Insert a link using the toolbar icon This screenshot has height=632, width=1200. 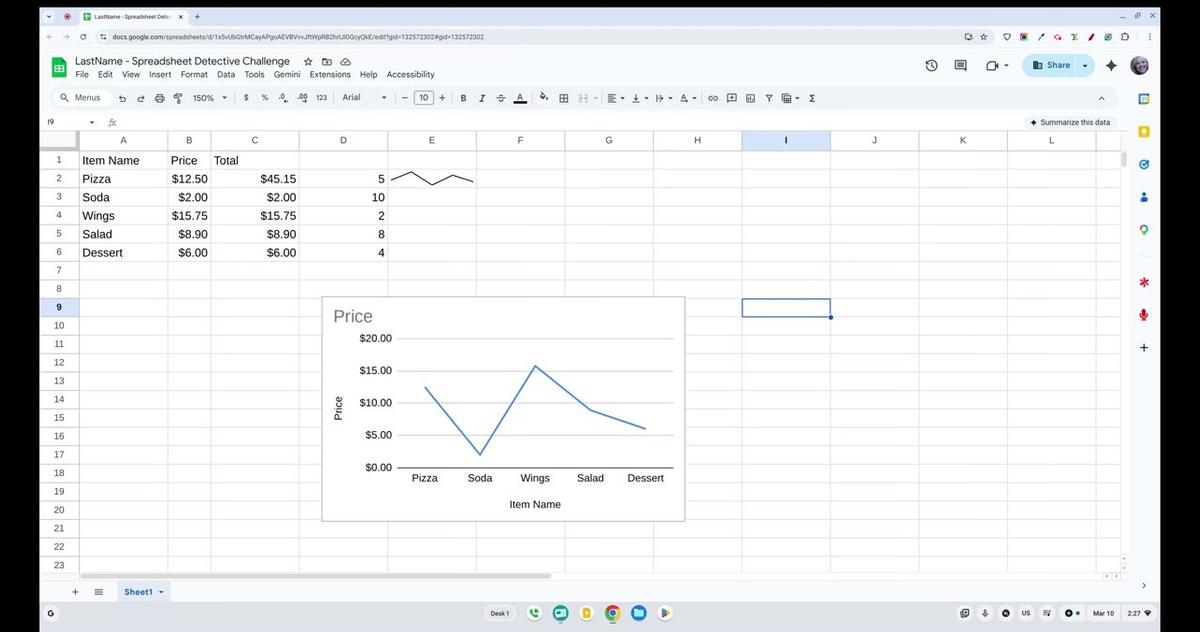coord(713,98)
